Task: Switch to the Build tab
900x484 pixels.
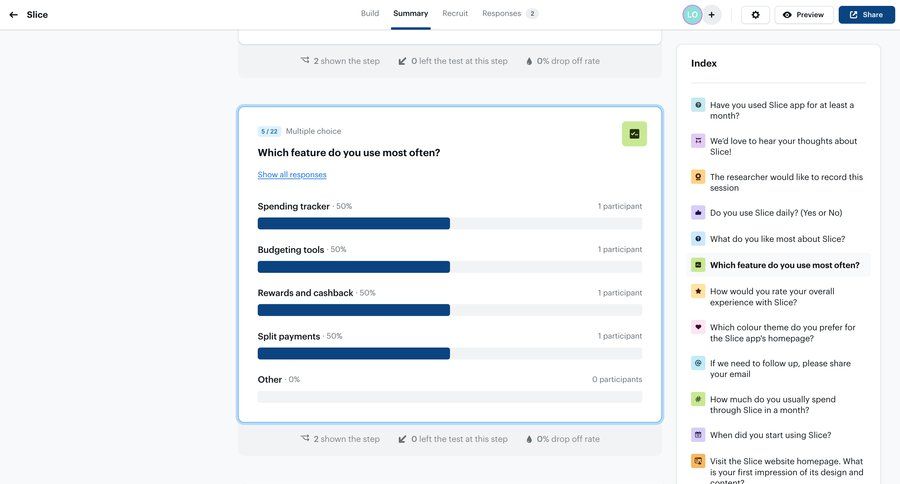Action: [x=370, y=13]
